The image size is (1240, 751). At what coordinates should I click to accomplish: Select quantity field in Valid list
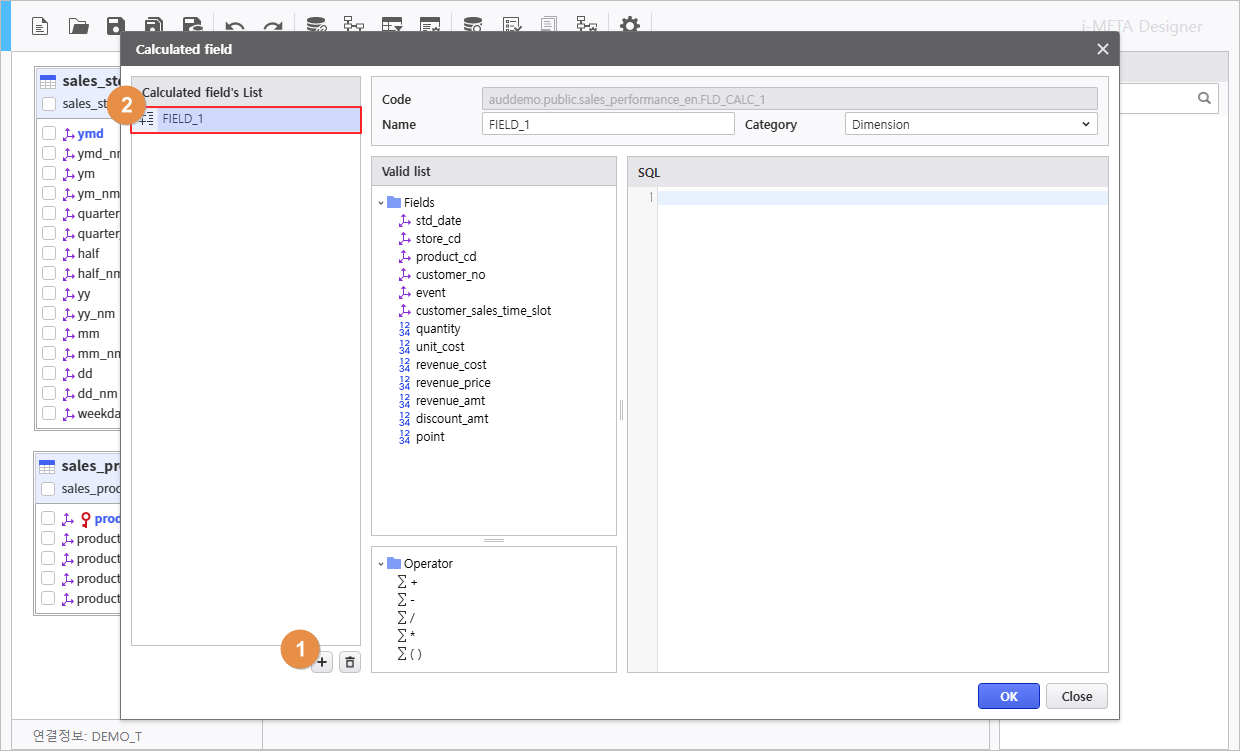click(x=438, y=328)
